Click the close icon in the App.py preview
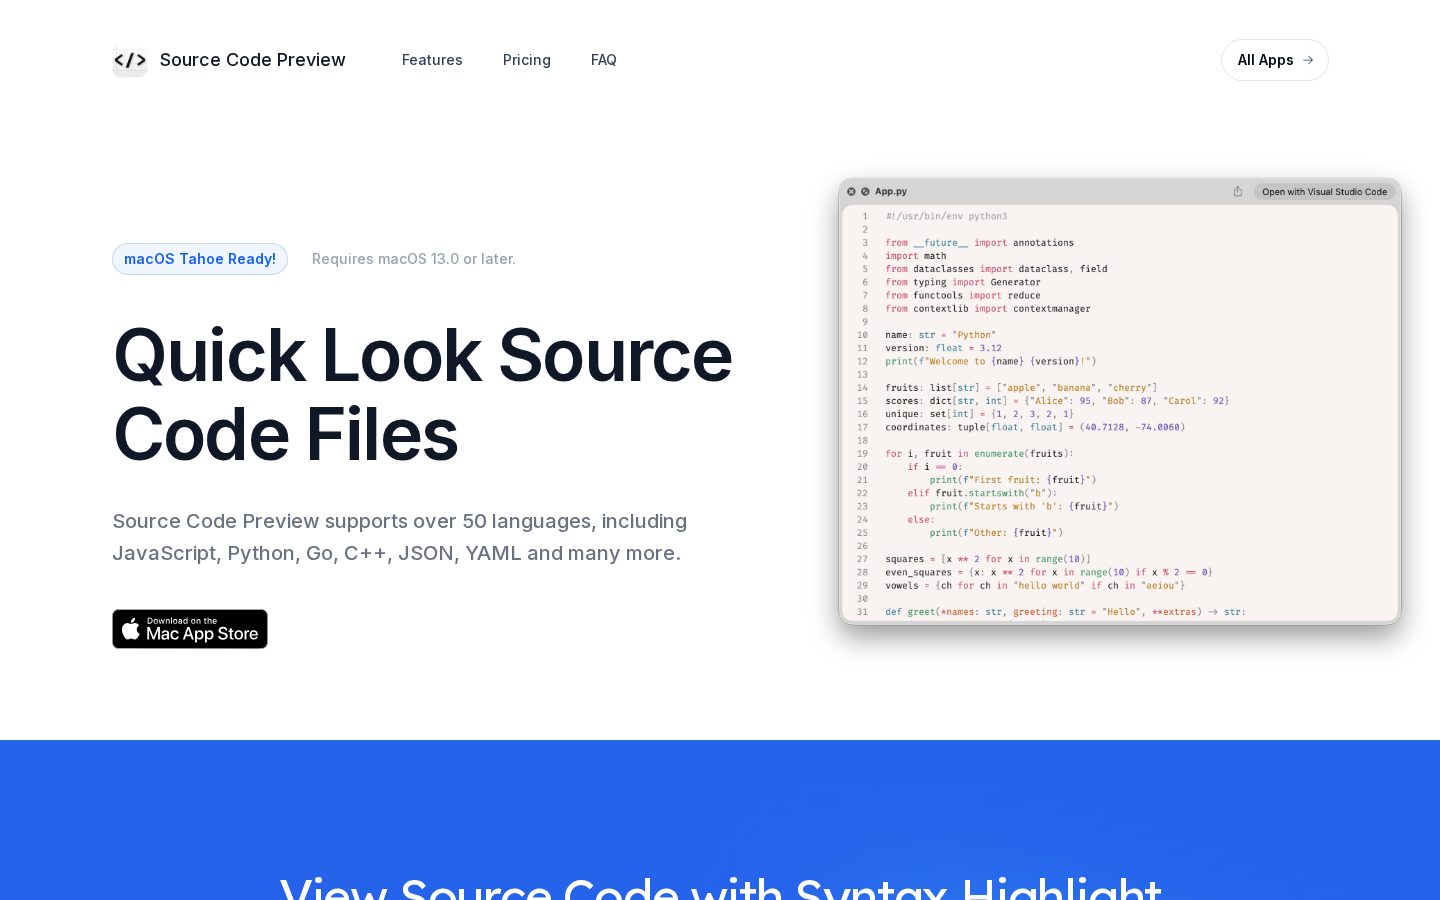Viewport: 1440px width, 900px height. (851, 191)
